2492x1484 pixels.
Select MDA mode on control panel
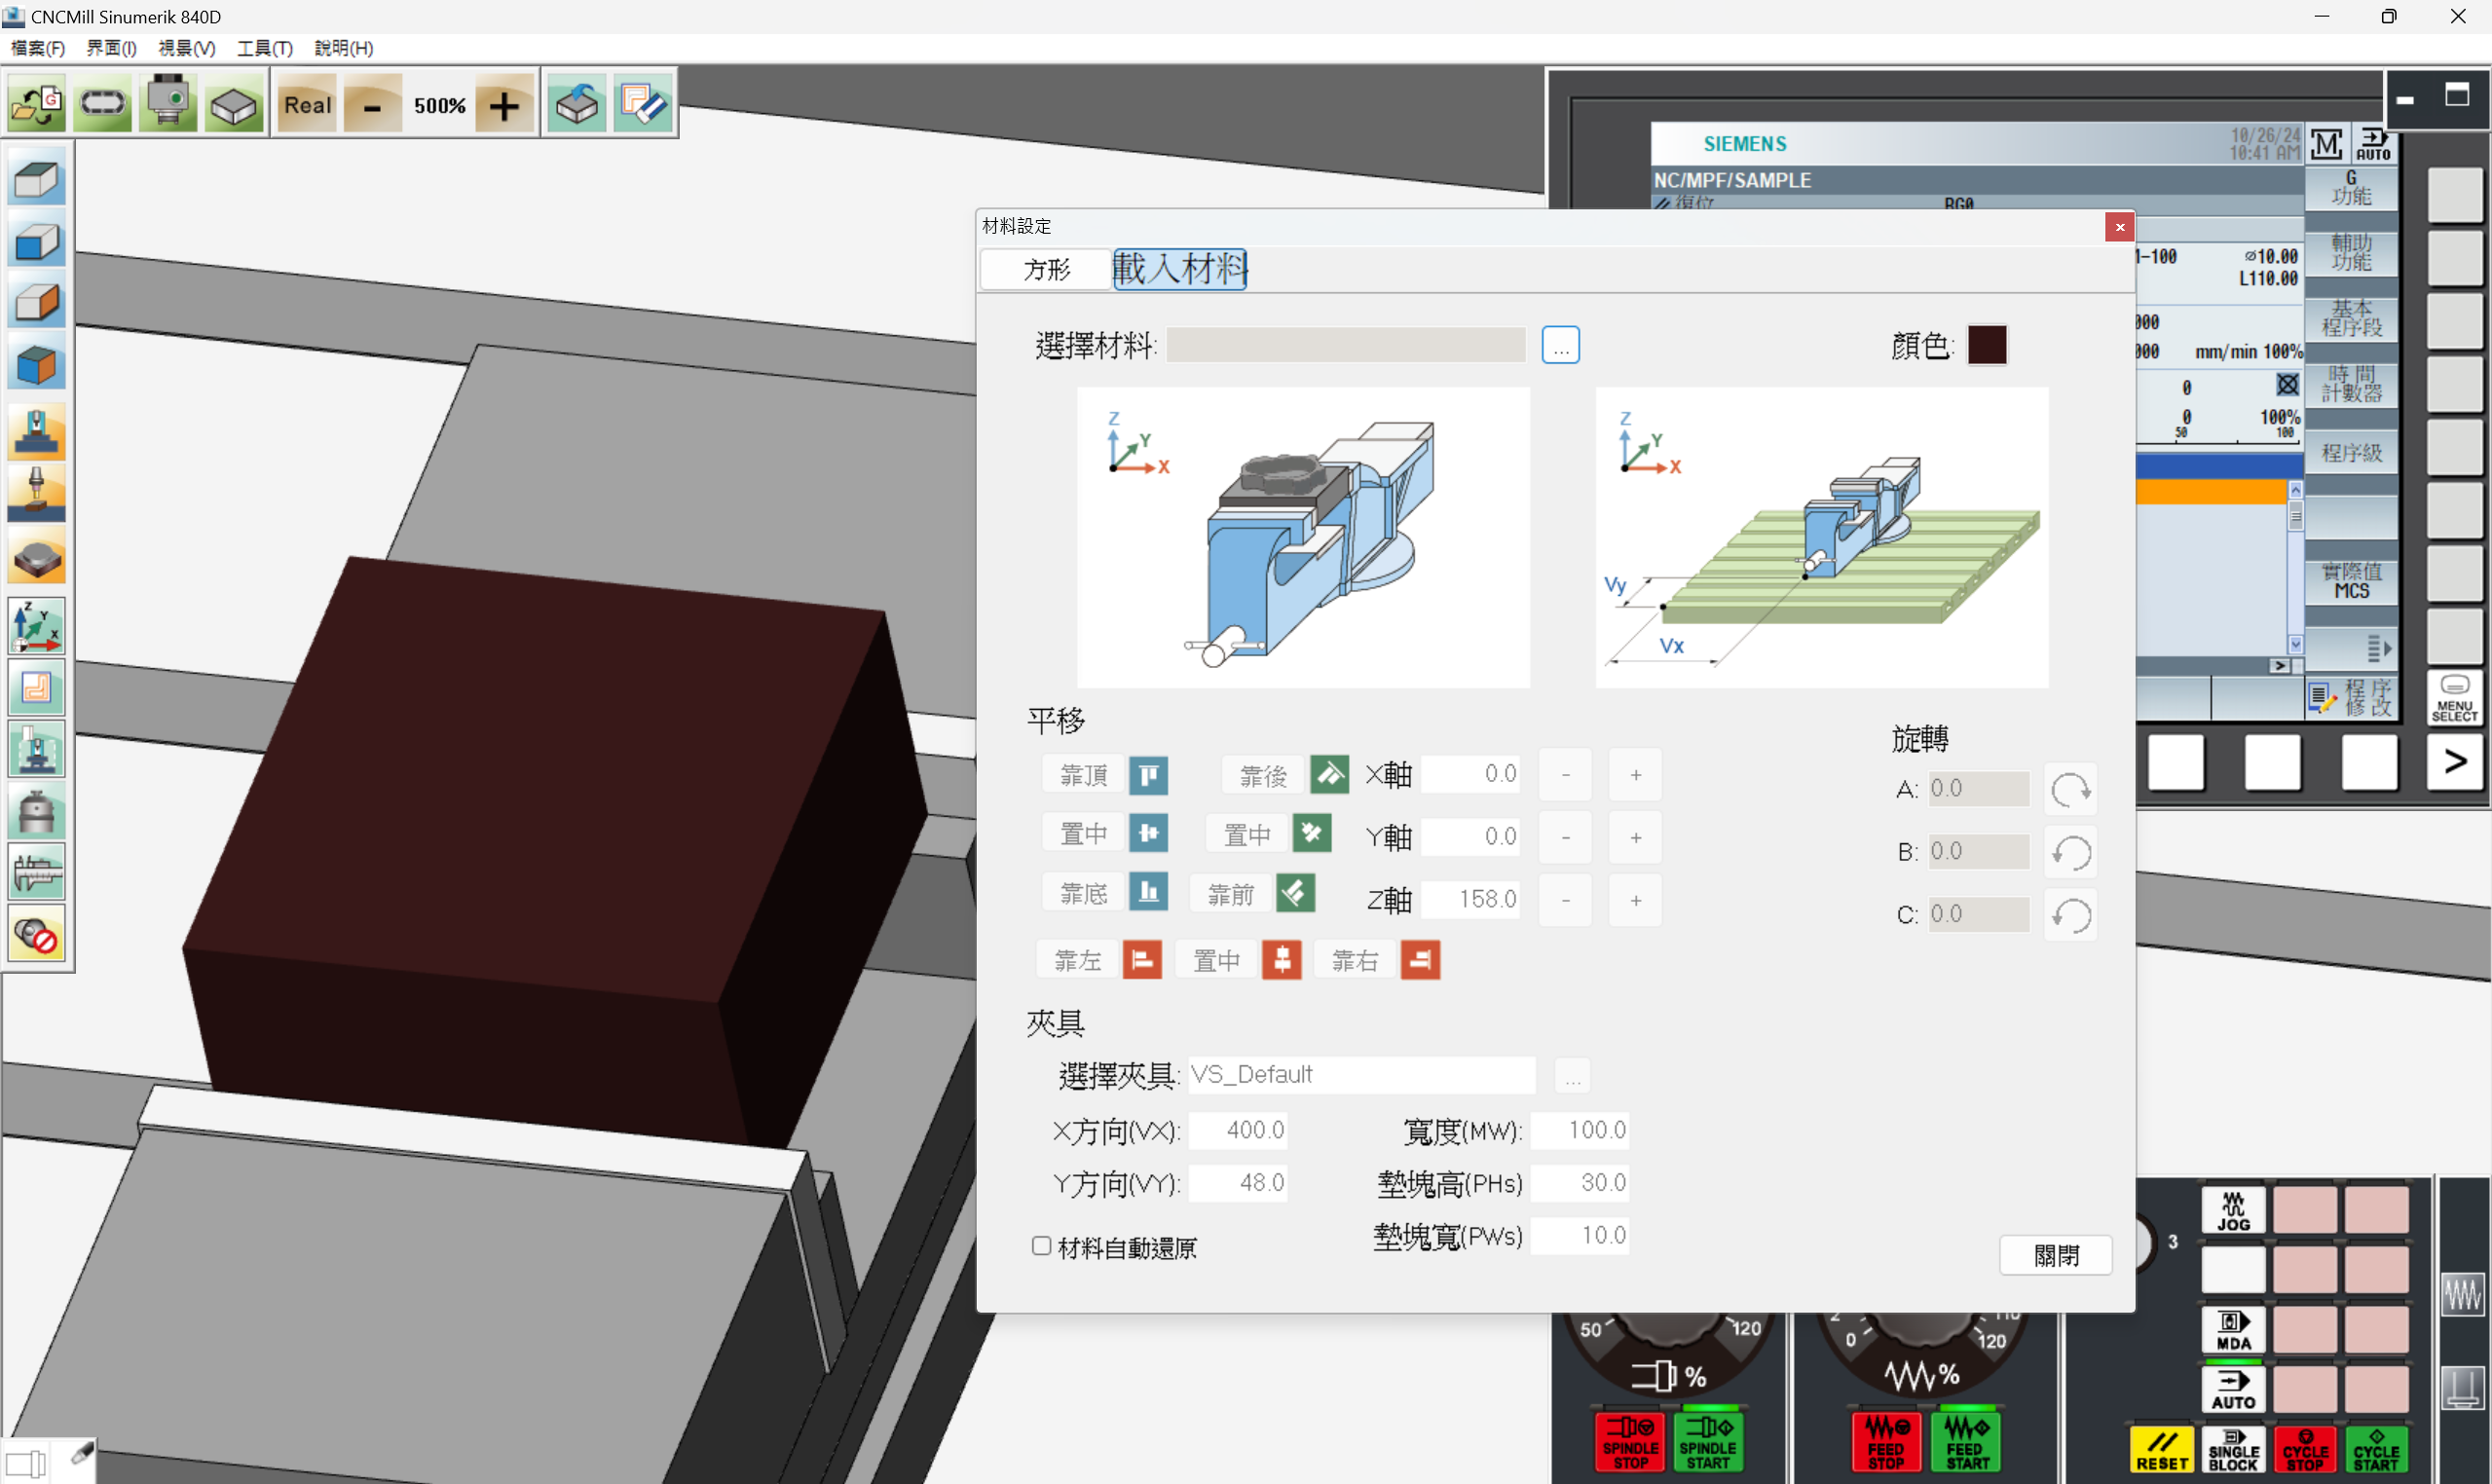pos(2233,1330)
